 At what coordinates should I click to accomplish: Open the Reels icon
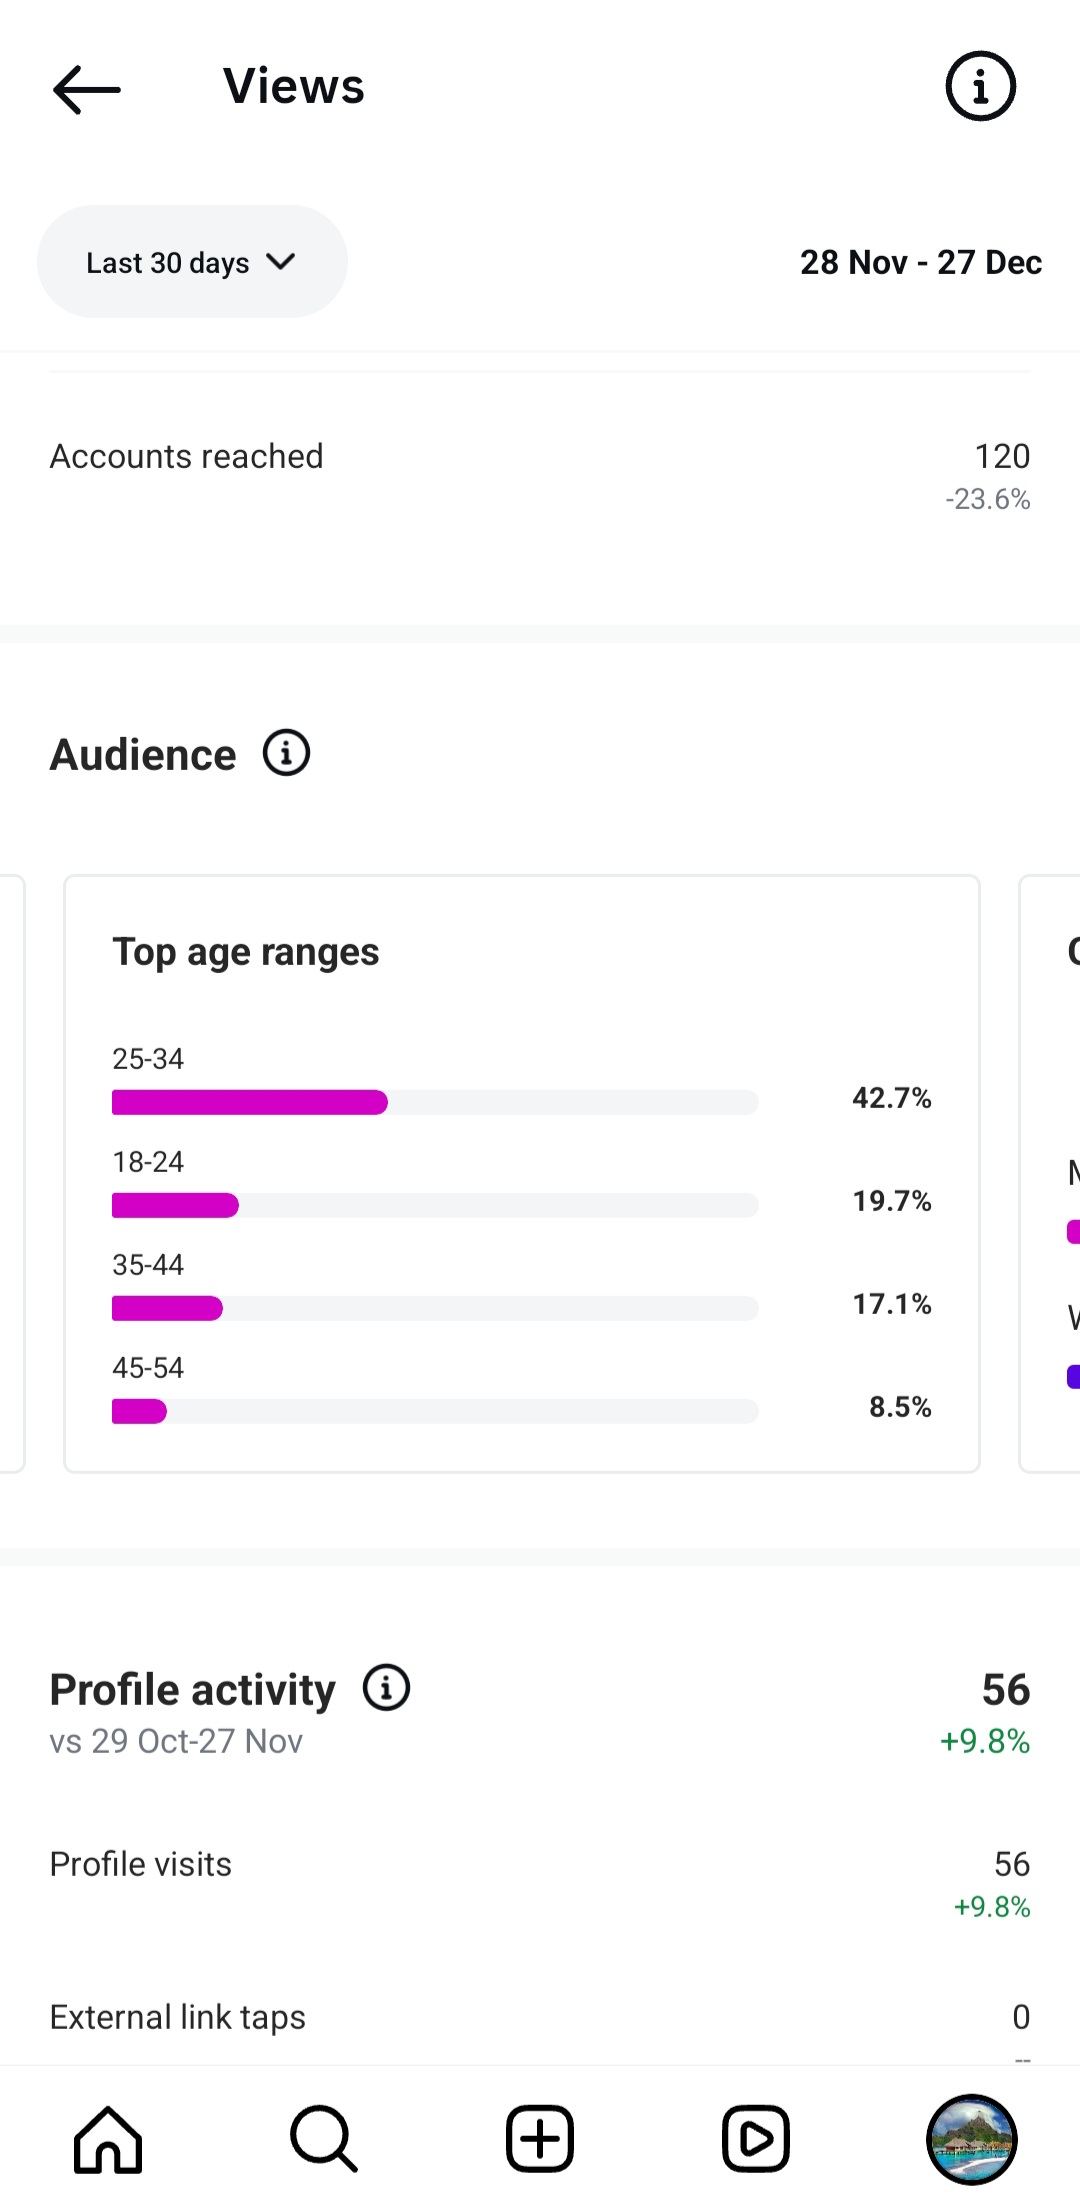coord(756,2139)
